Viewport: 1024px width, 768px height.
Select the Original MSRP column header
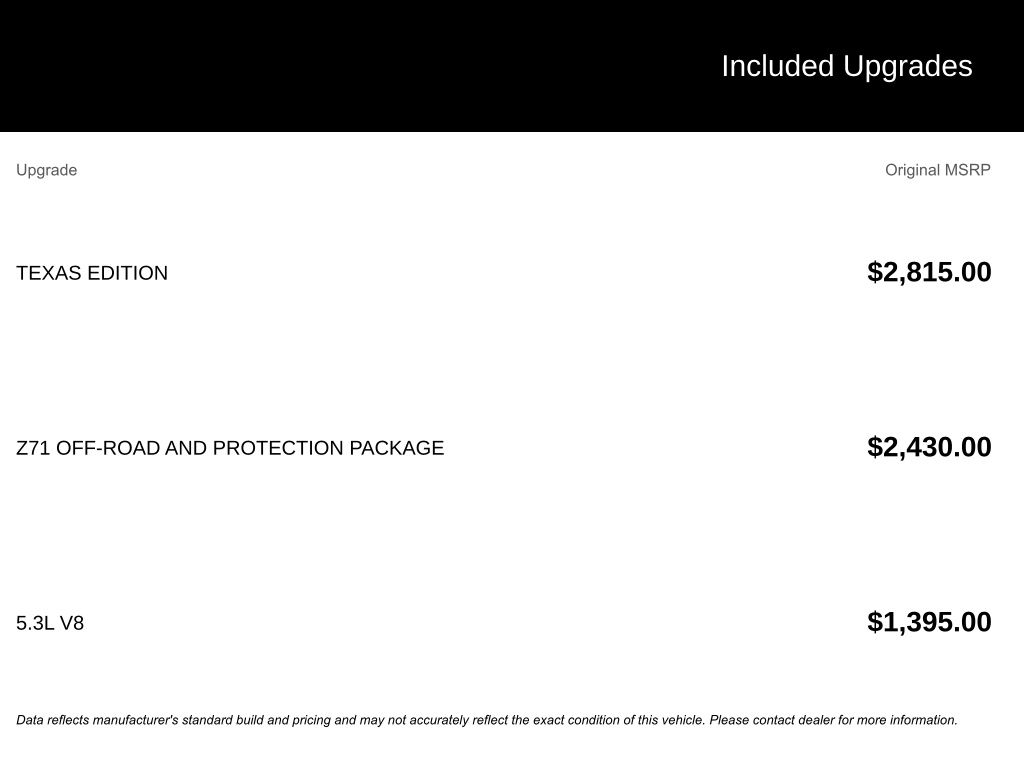pos(937,170)
